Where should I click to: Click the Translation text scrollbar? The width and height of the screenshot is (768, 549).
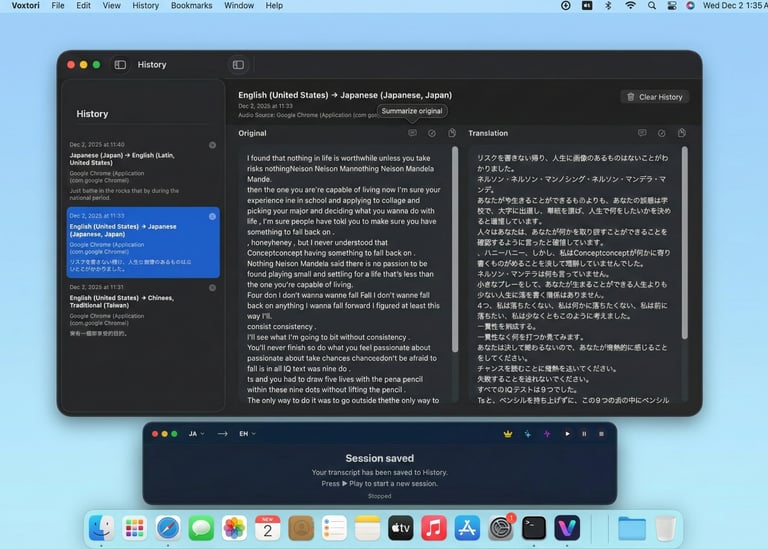[x=684, y=242]
